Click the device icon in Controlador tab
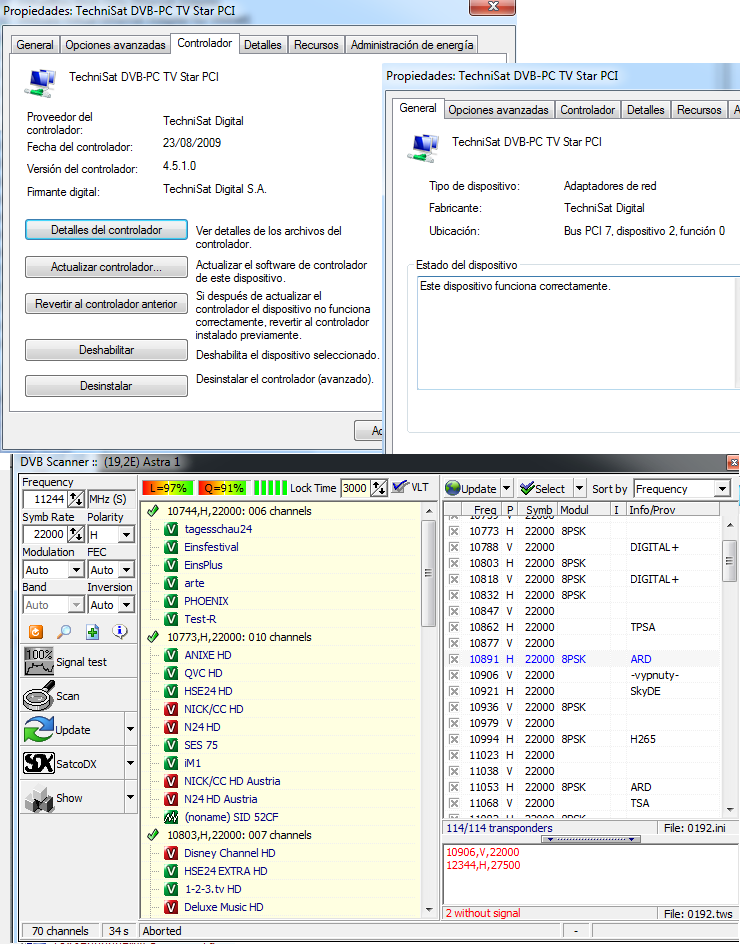The image size is (744, 944). coord(40,83)
